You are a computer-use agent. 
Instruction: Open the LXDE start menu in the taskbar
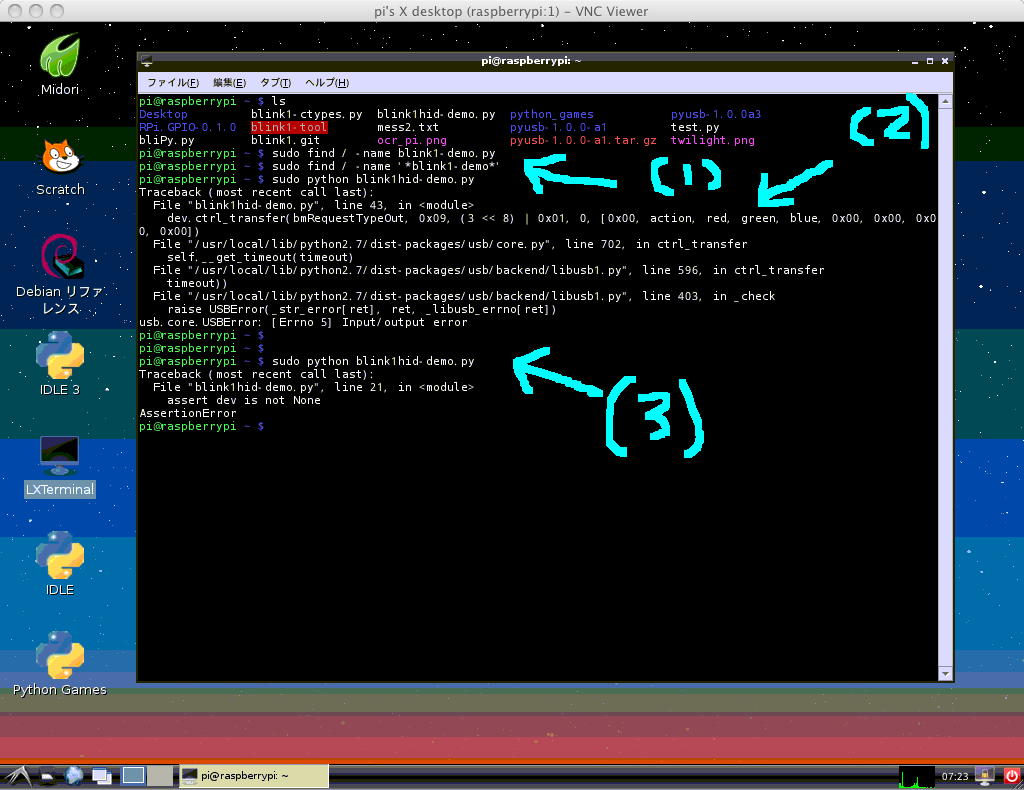16,776
